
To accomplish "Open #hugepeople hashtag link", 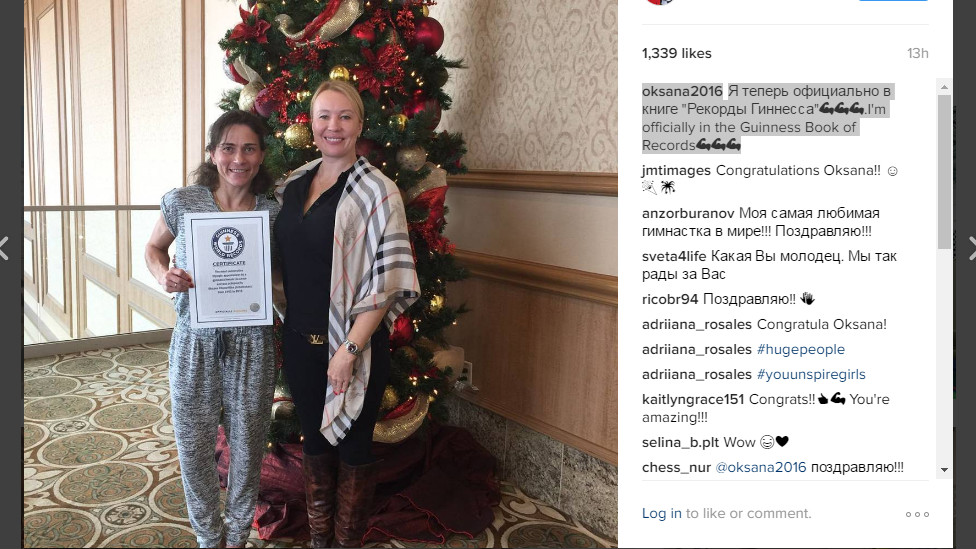I will 800,349.
